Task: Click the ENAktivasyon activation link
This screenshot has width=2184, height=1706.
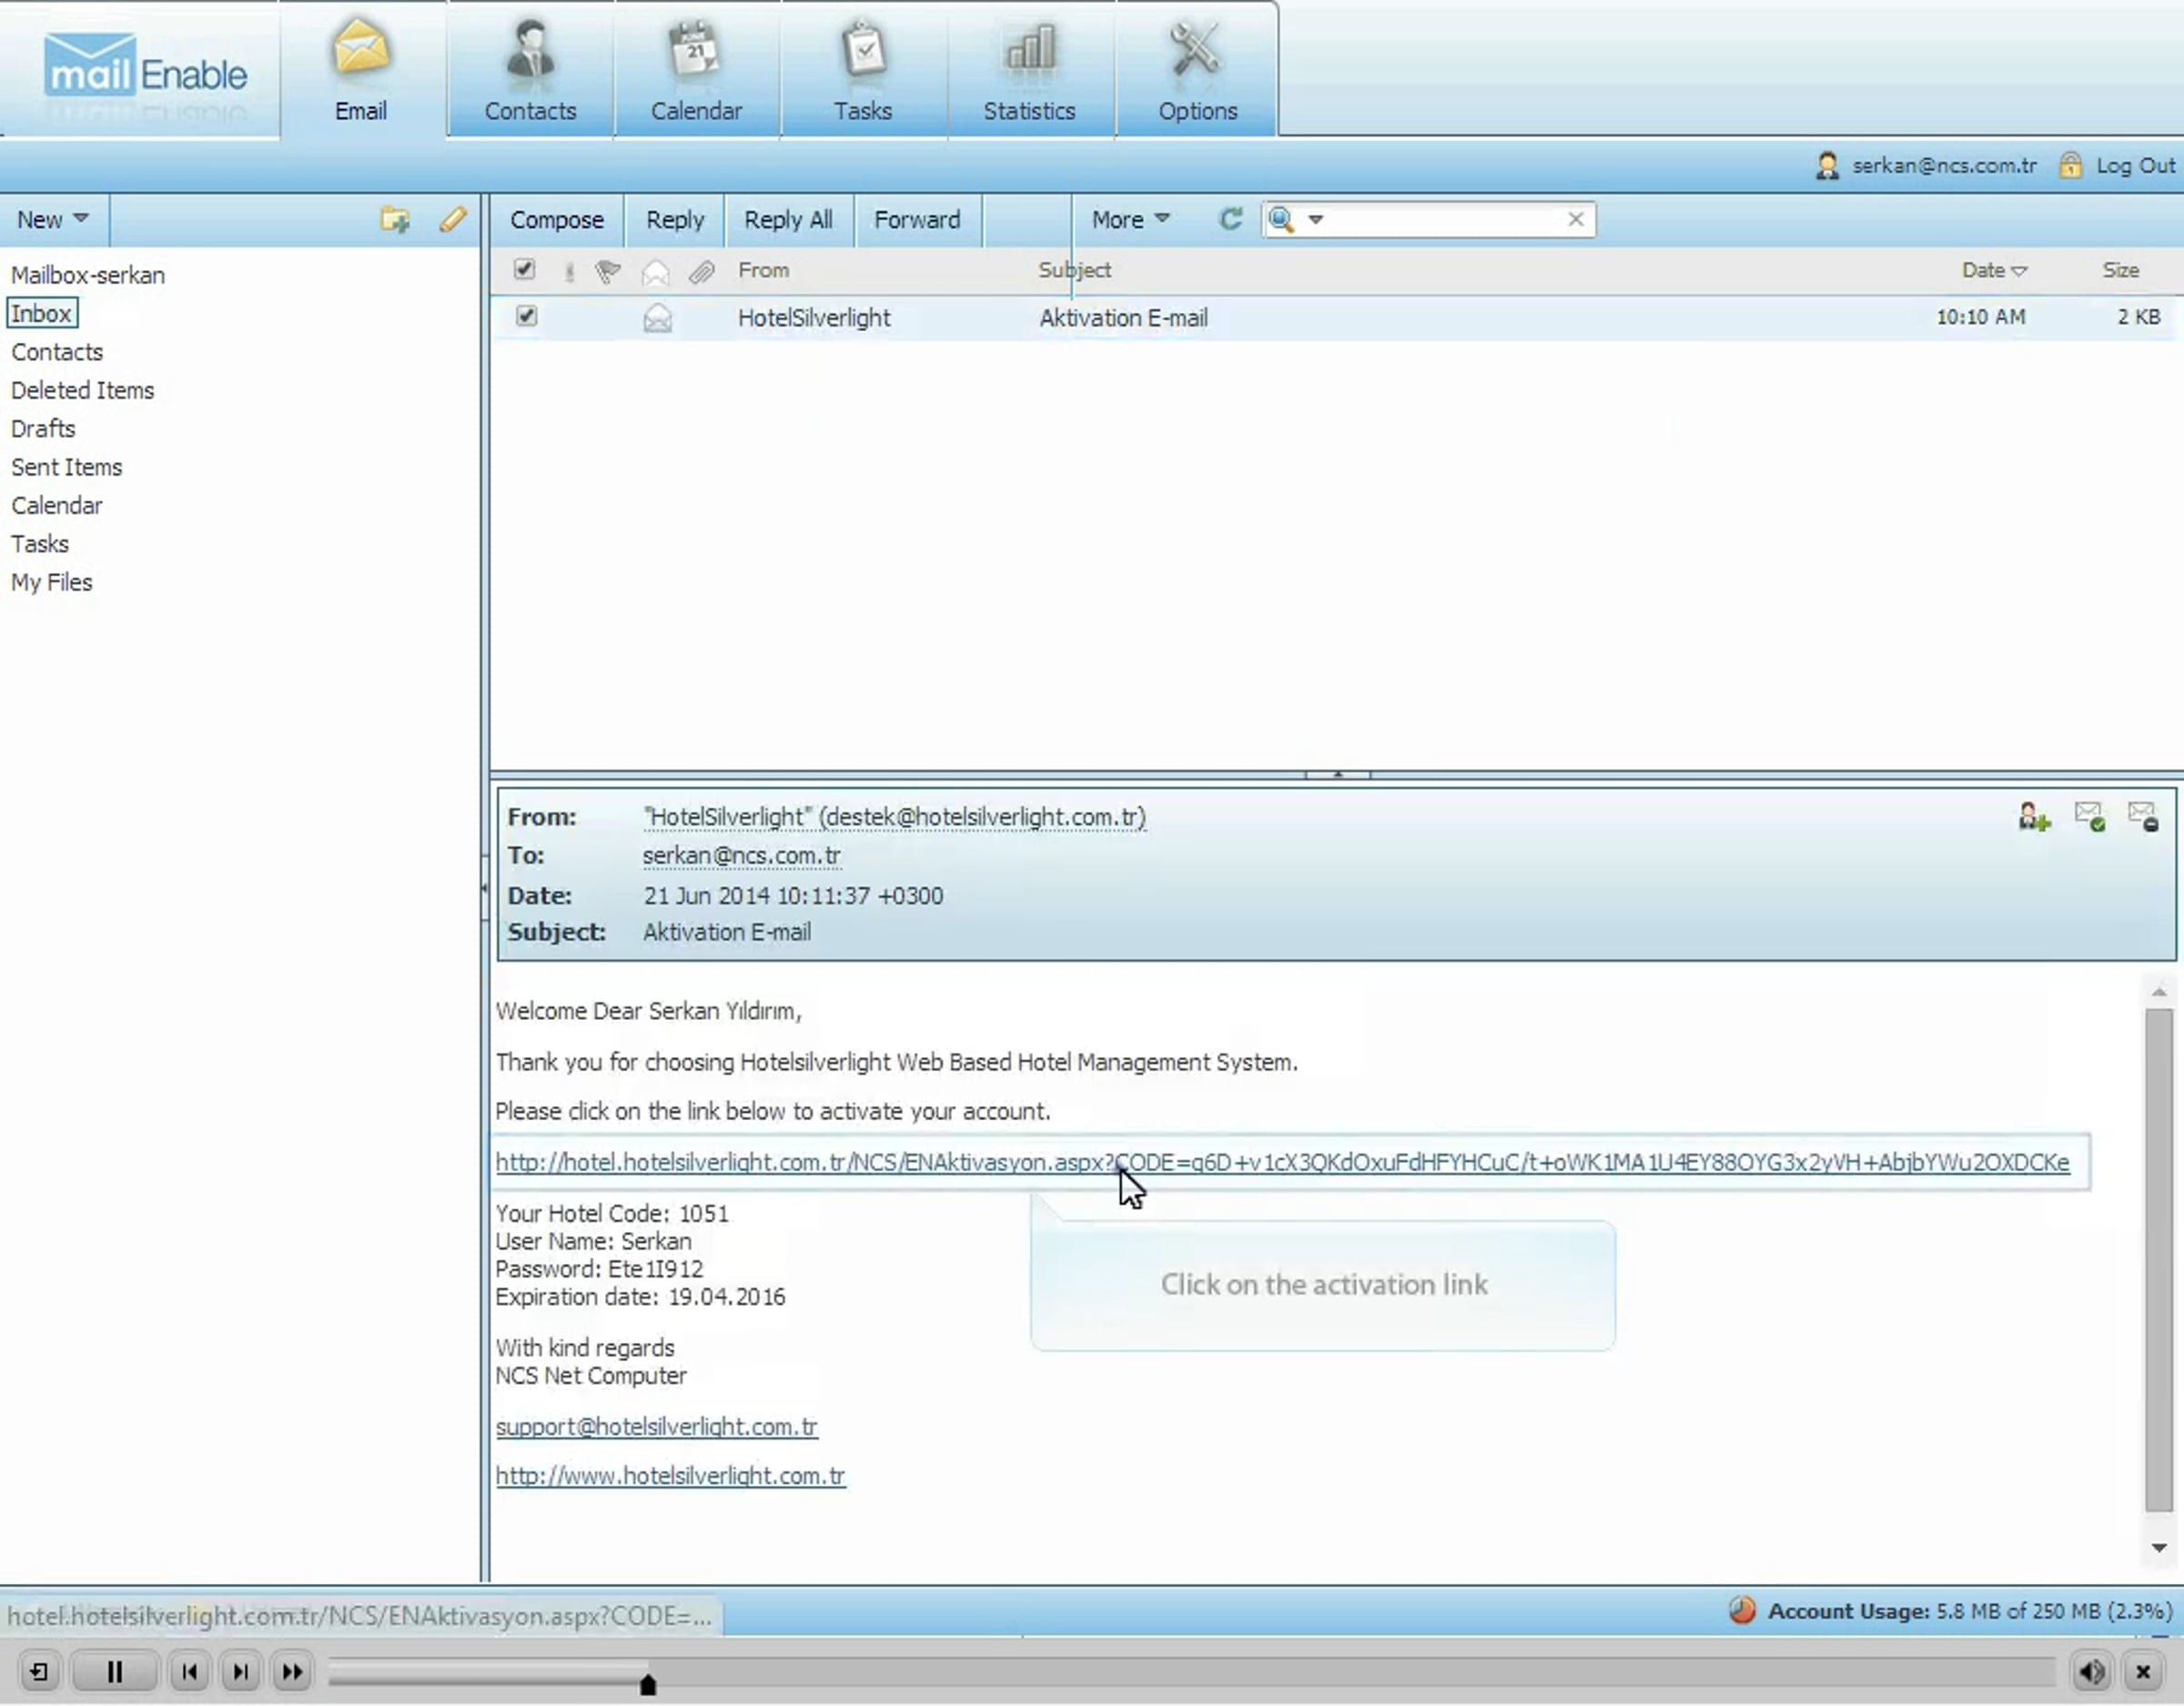Action: (1282, 1162)
